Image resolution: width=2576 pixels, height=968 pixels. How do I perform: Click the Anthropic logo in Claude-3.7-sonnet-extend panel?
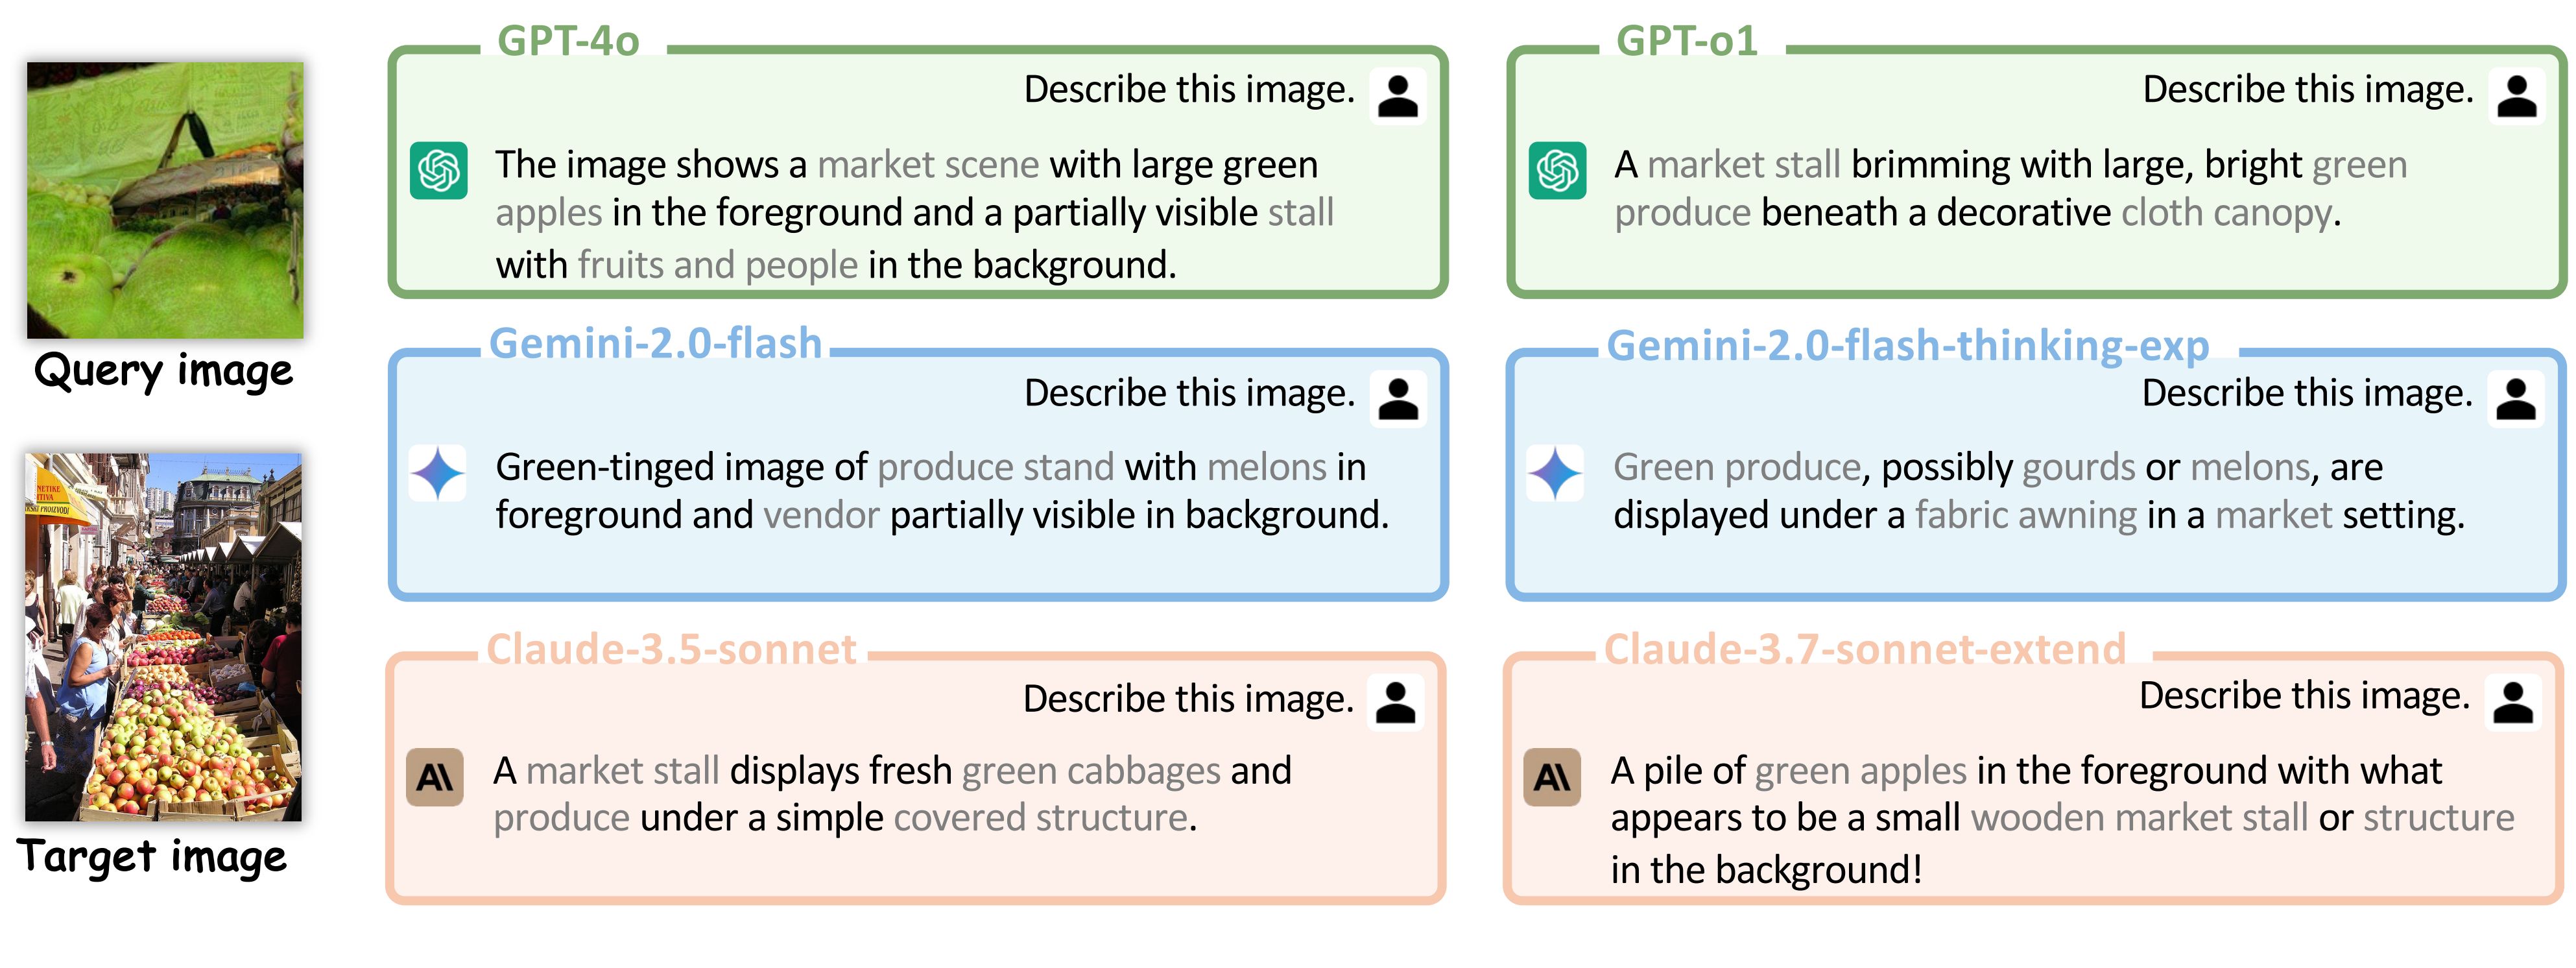(1552, 777)
